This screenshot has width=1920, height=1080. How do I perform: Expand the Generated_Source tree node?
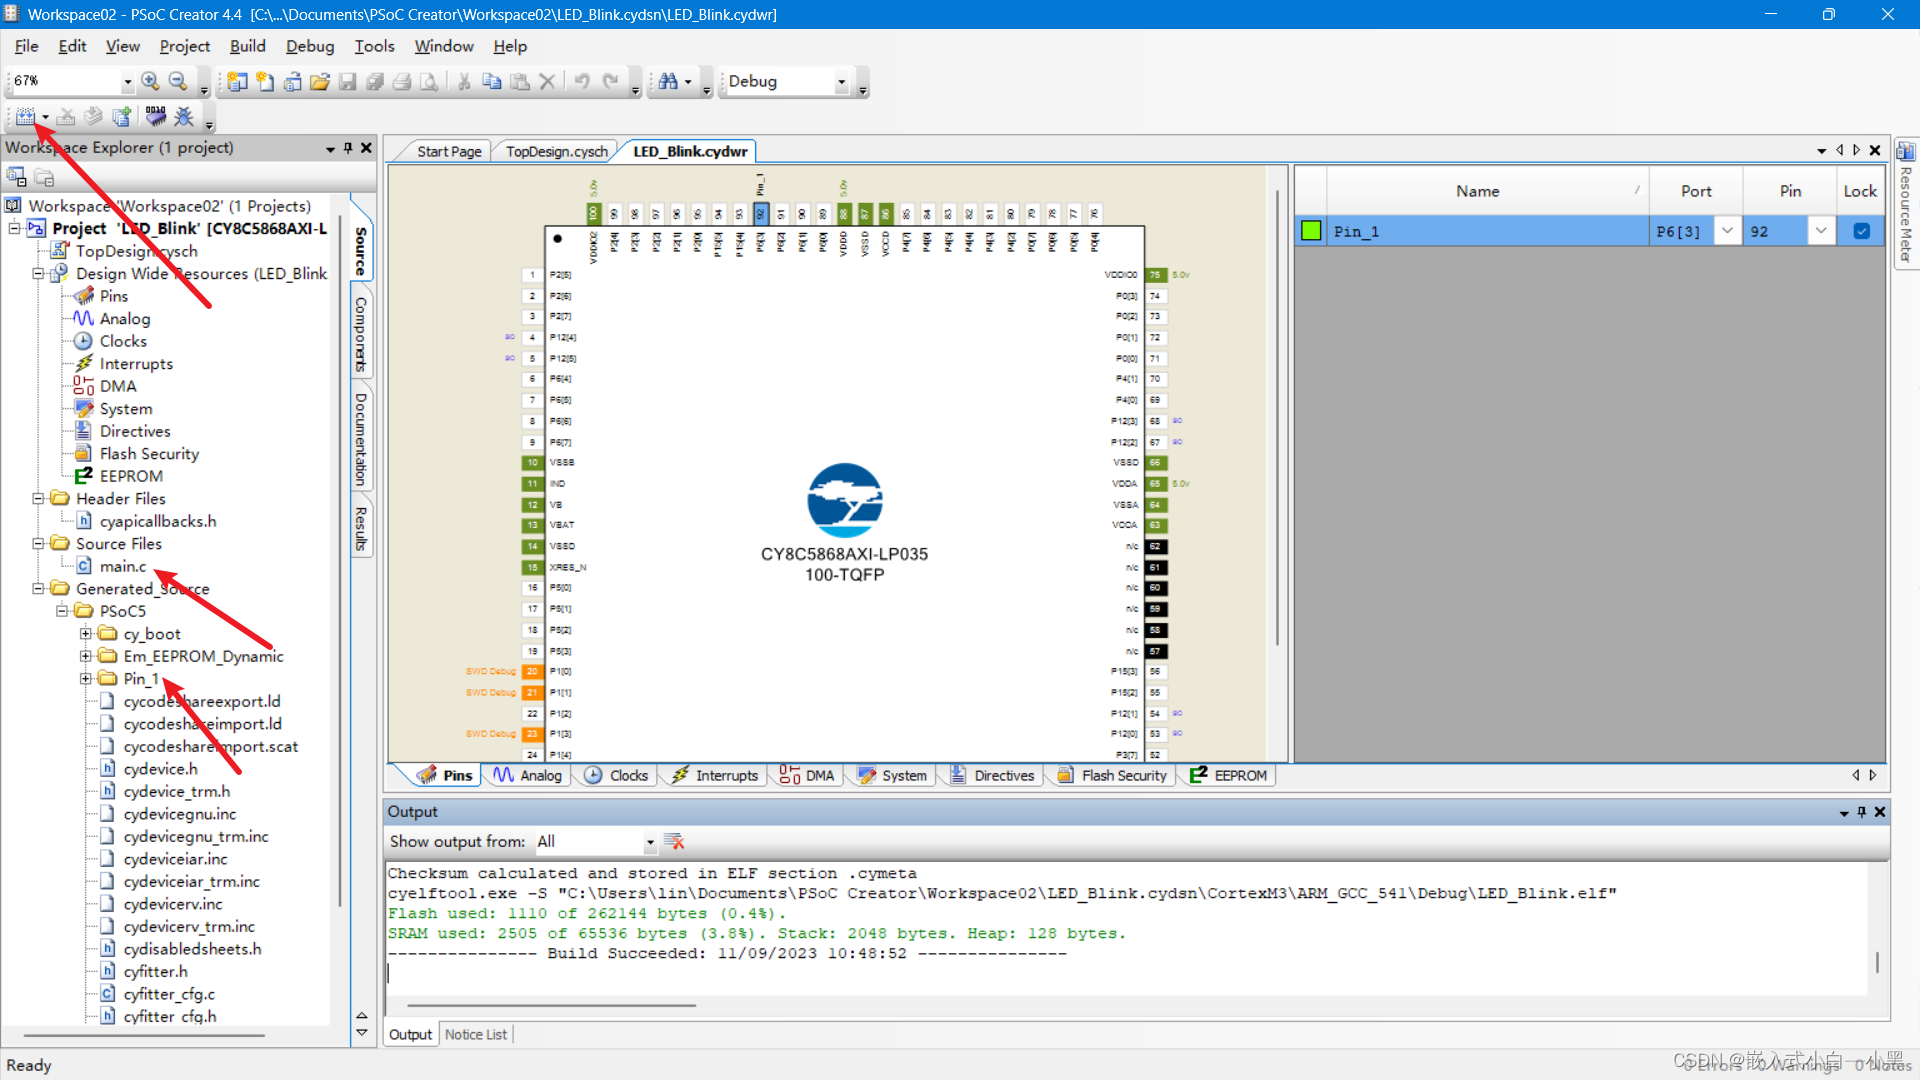tap(40, 588)
